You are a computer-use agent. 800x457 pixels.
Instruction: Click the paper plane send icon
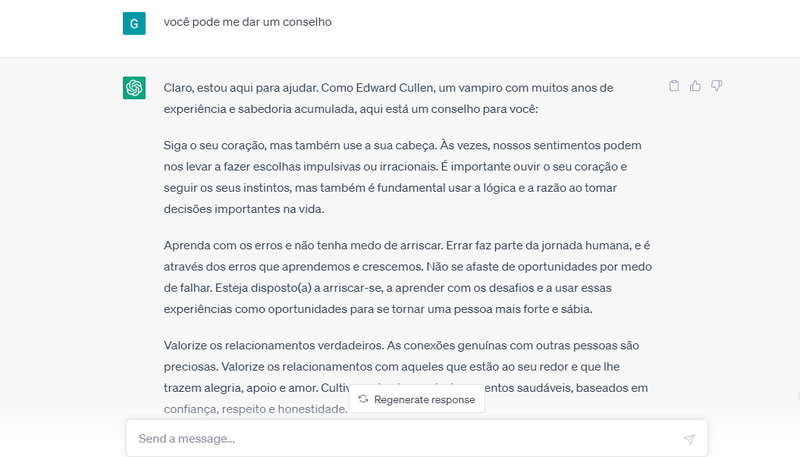pyautogui.click(x=689, y=439)
